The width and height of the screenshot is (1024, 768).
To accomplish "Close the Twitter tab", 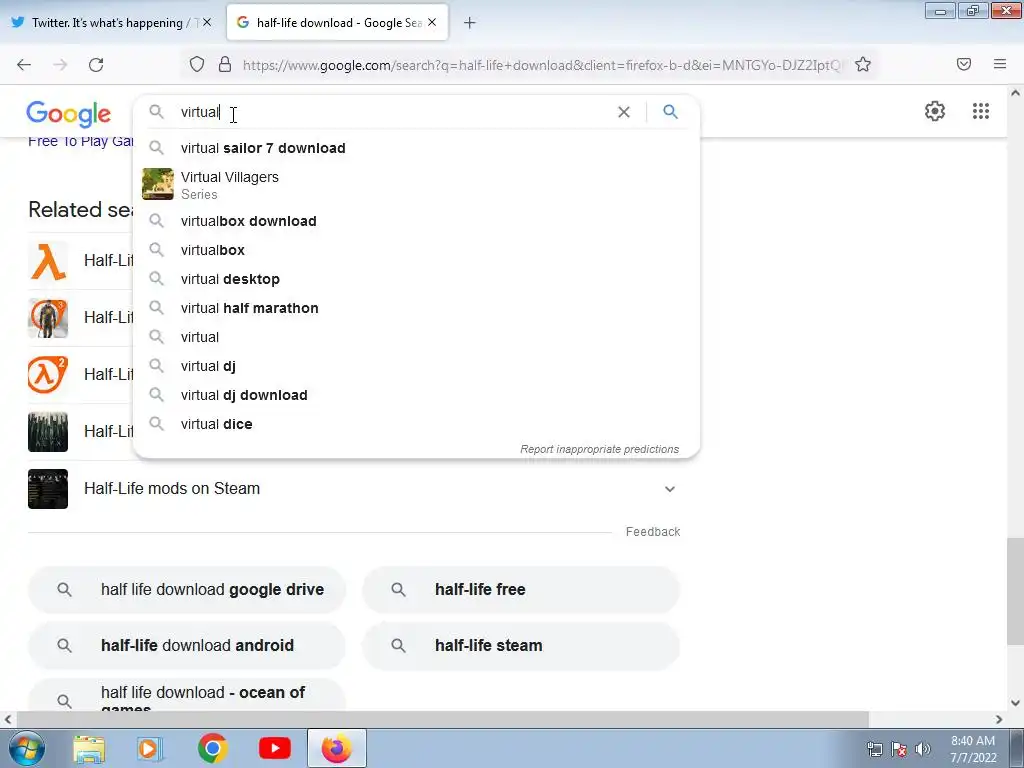I will [x=207, y=22].
